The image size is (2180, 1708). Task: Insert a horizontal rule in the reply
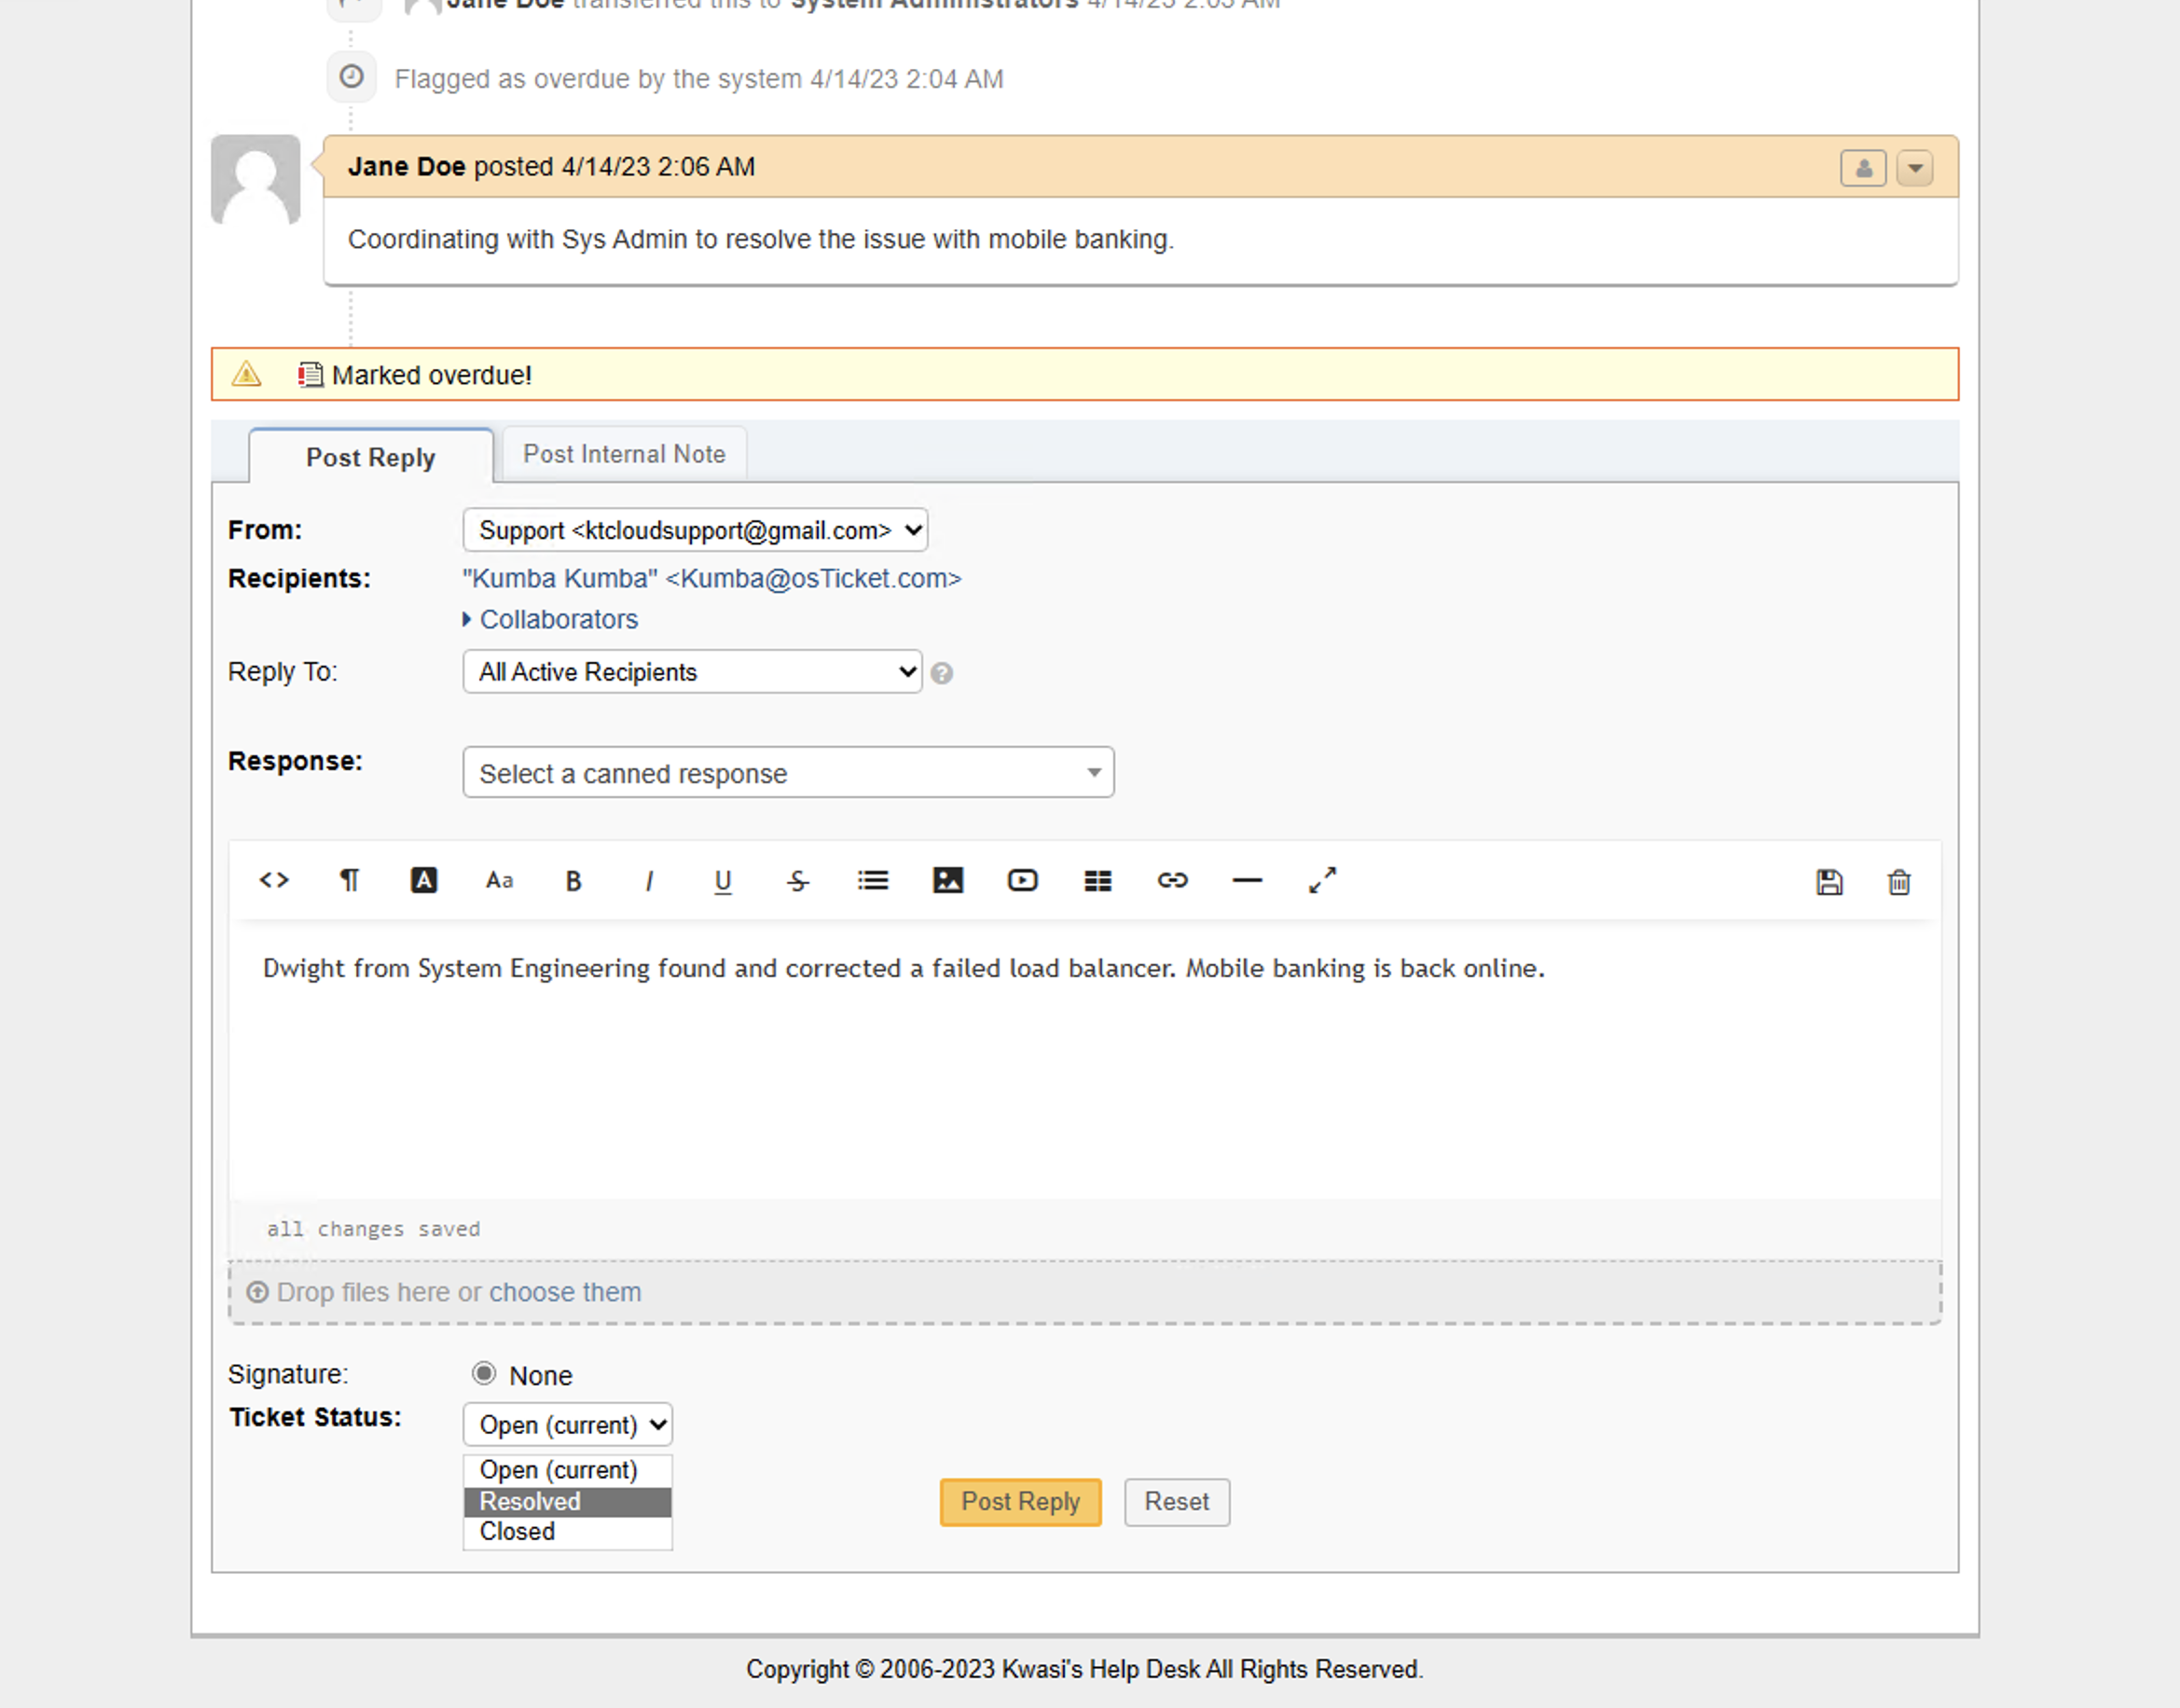coord(1246,880)
